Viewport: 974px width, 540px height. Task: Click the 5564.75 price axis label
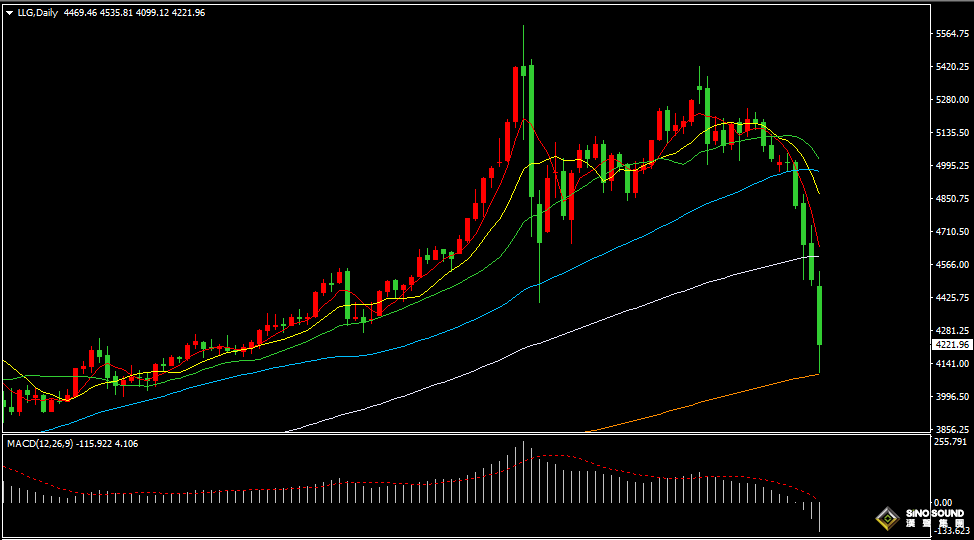[951, 34]
